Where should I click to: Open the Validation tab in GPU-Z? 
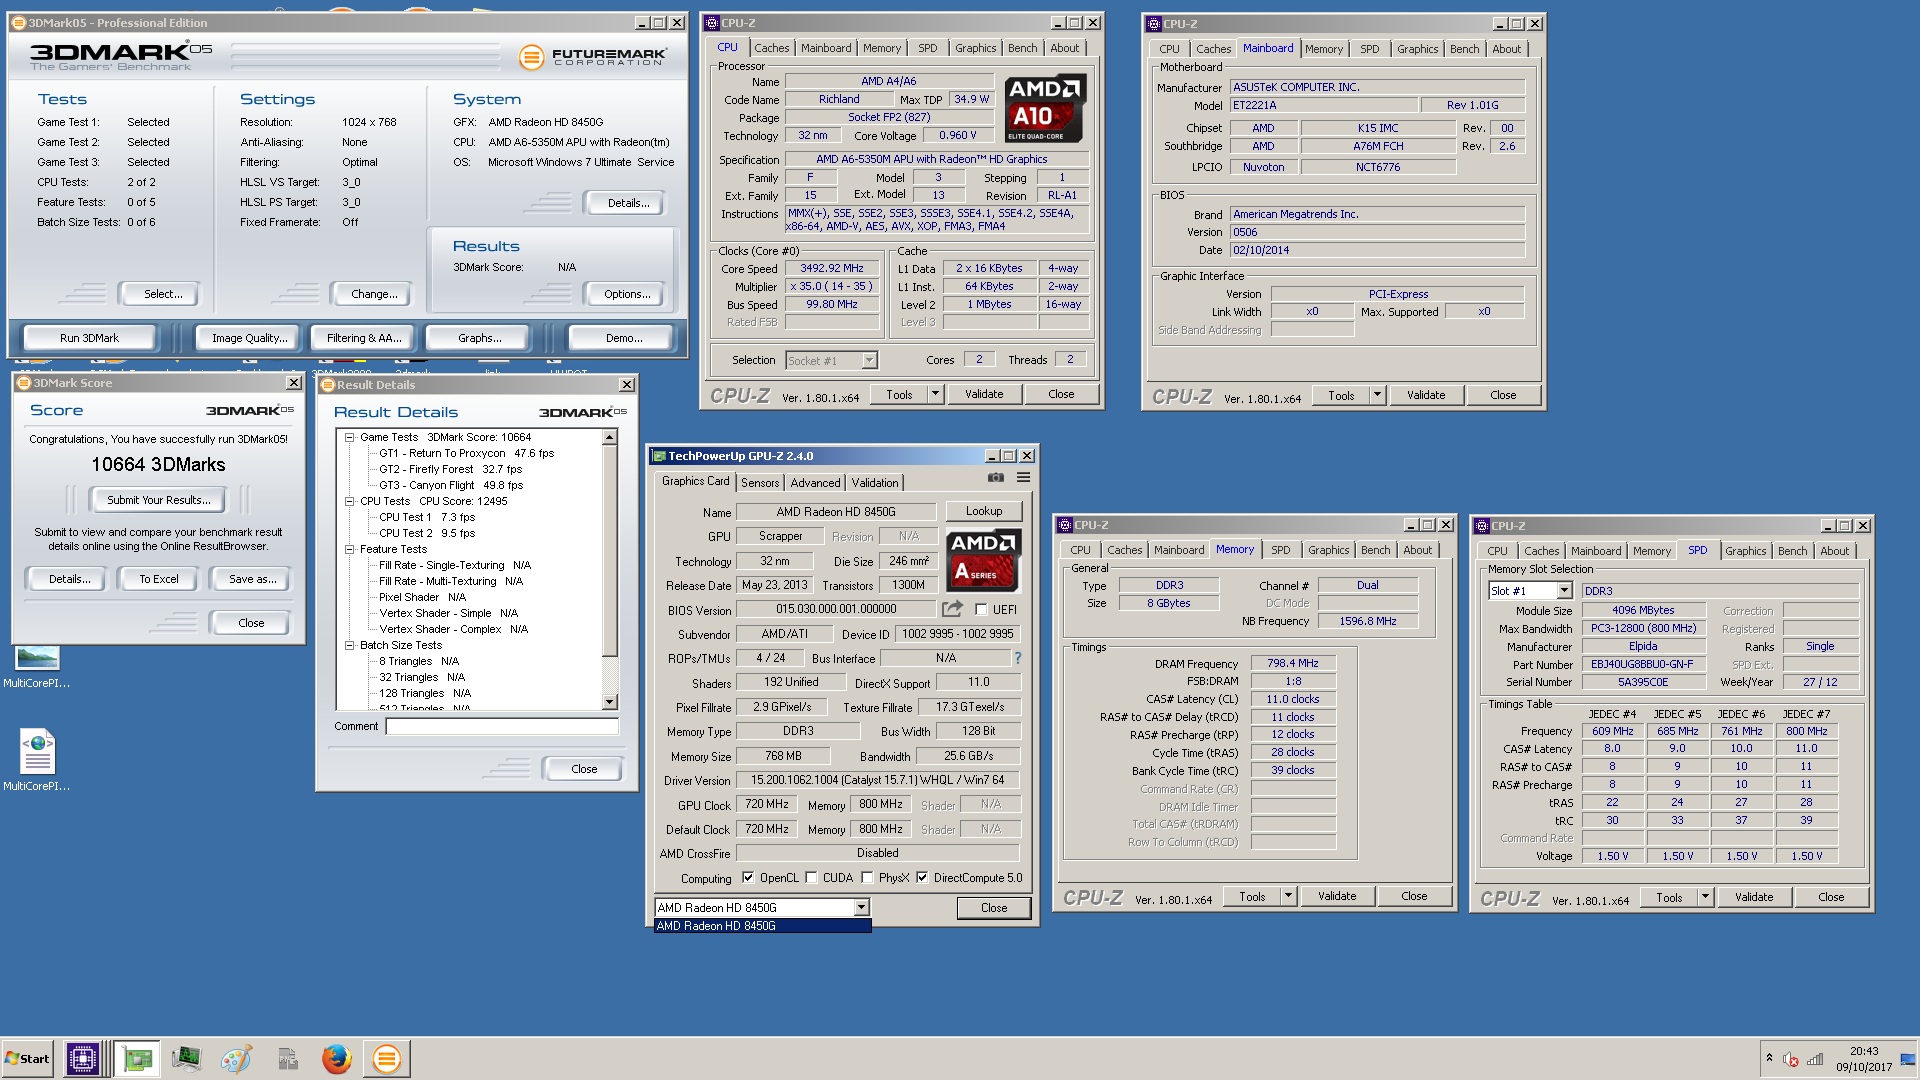pos(875,482)
